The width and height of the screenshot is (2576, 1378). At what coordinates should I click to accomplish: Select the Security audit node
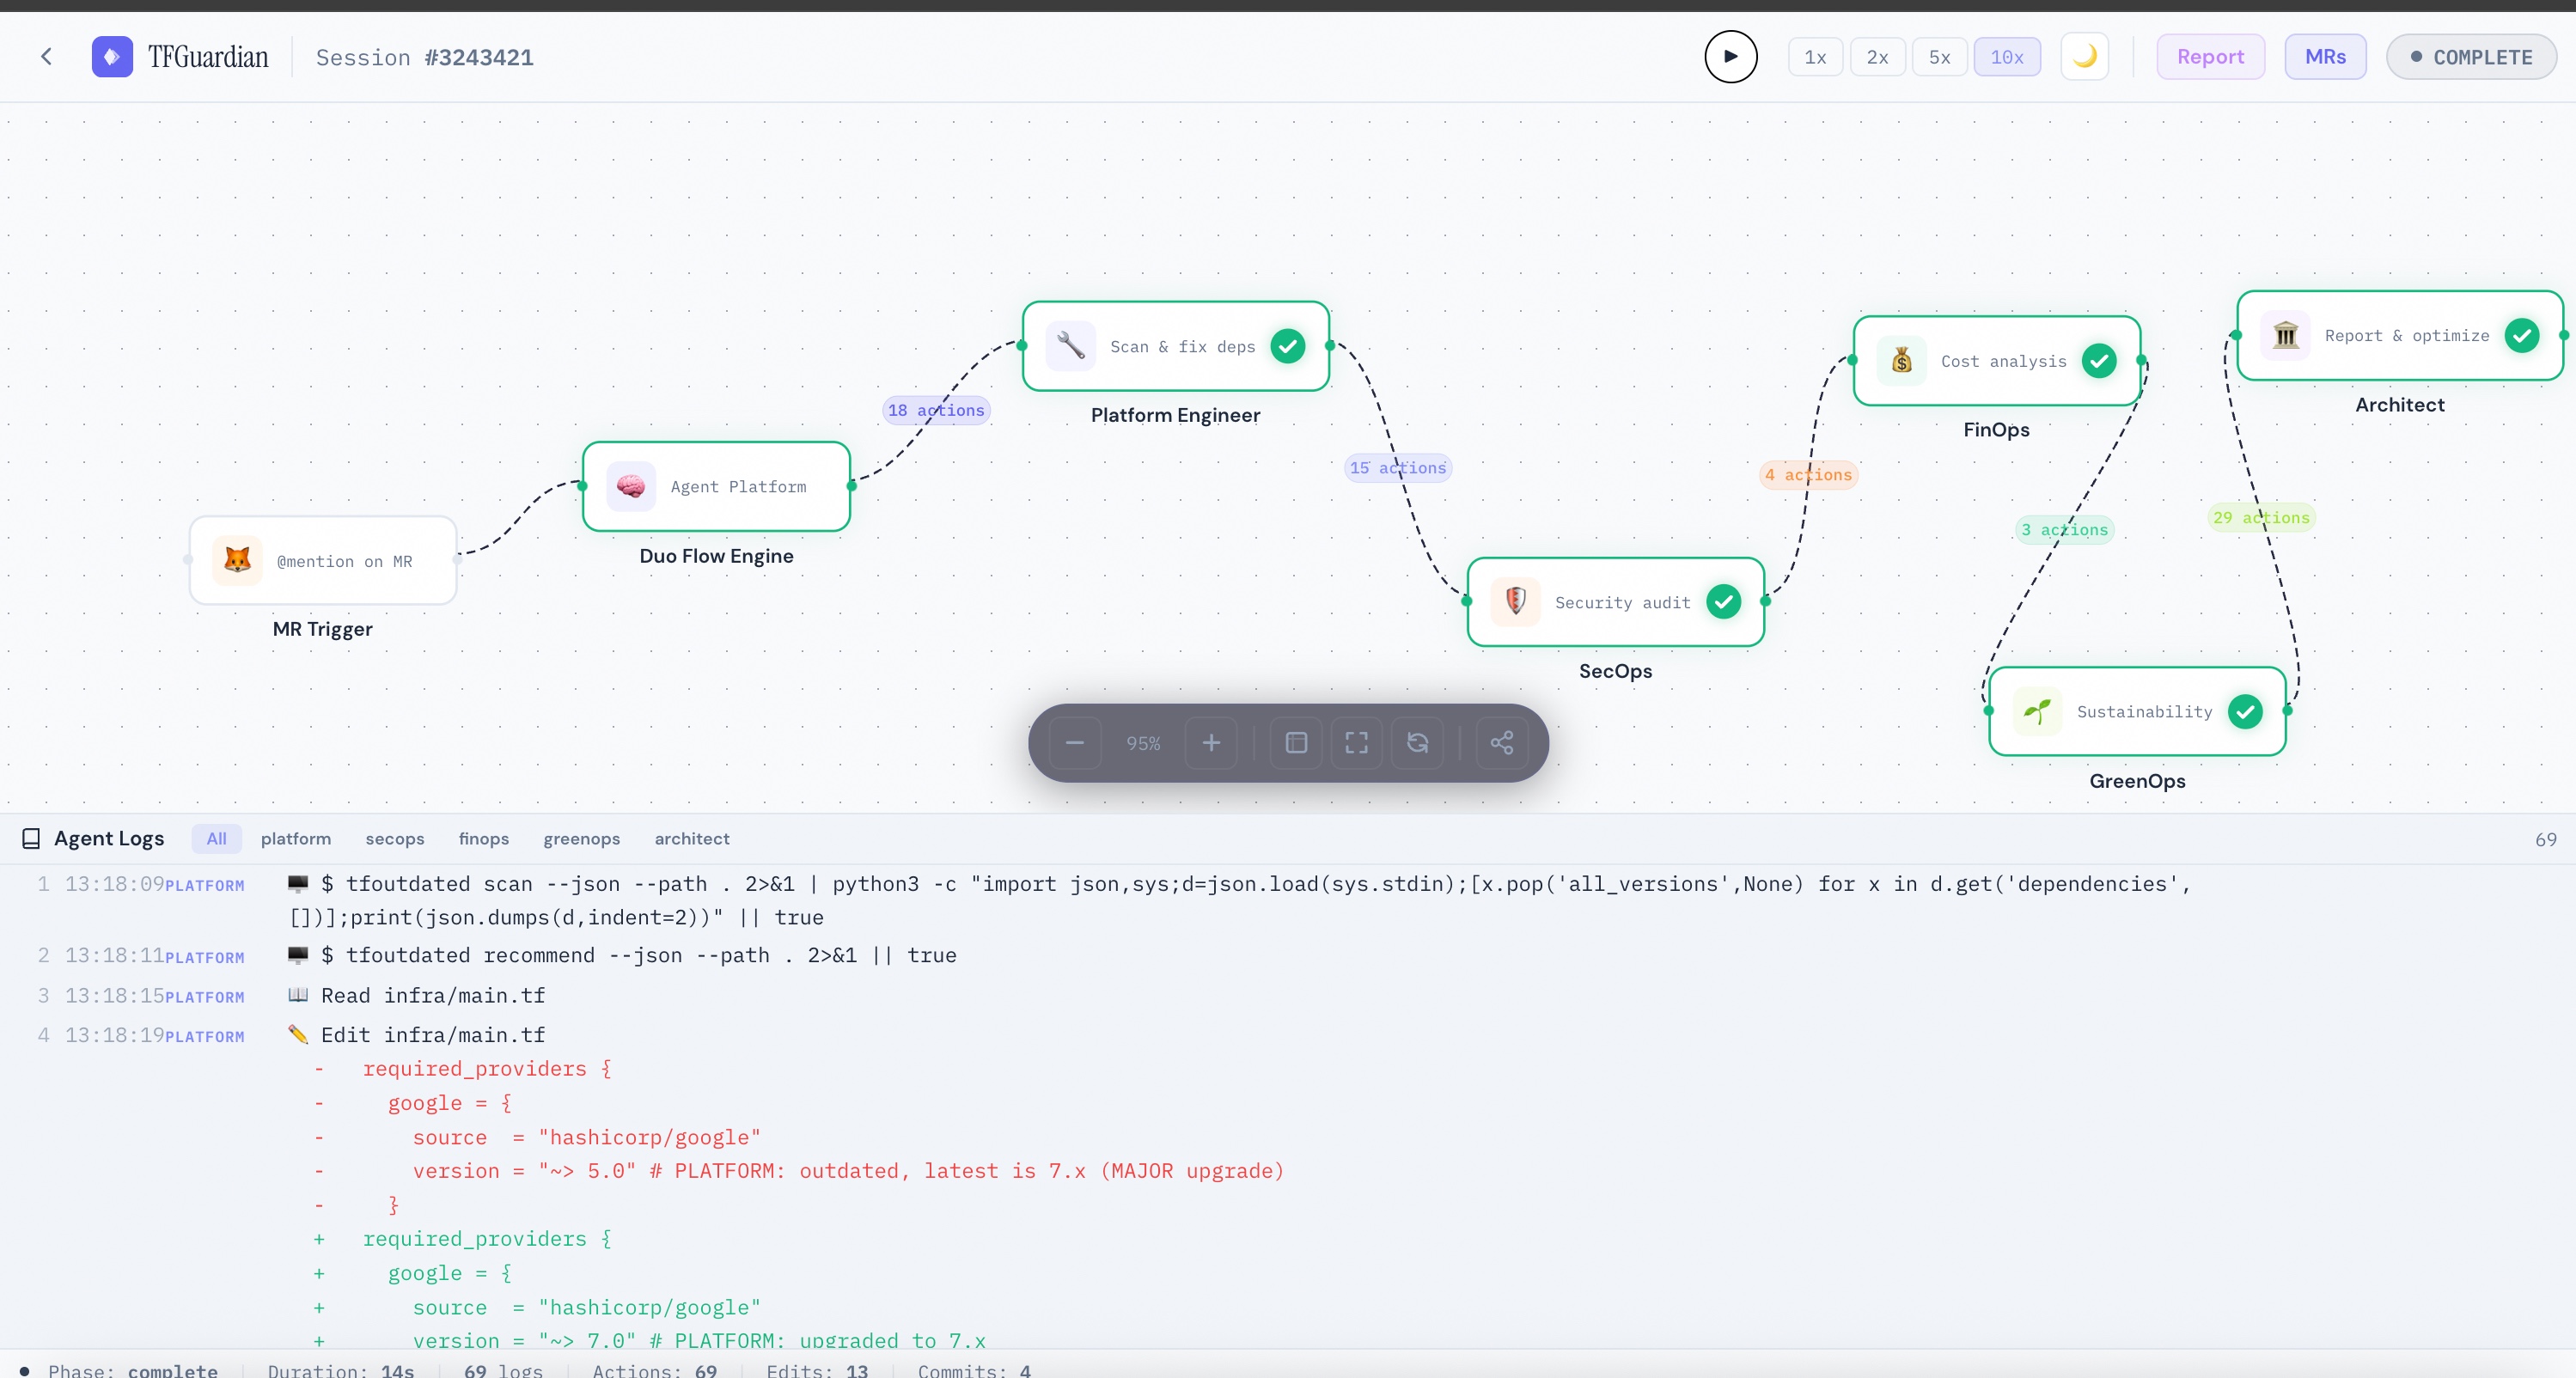coord(1615,602)
